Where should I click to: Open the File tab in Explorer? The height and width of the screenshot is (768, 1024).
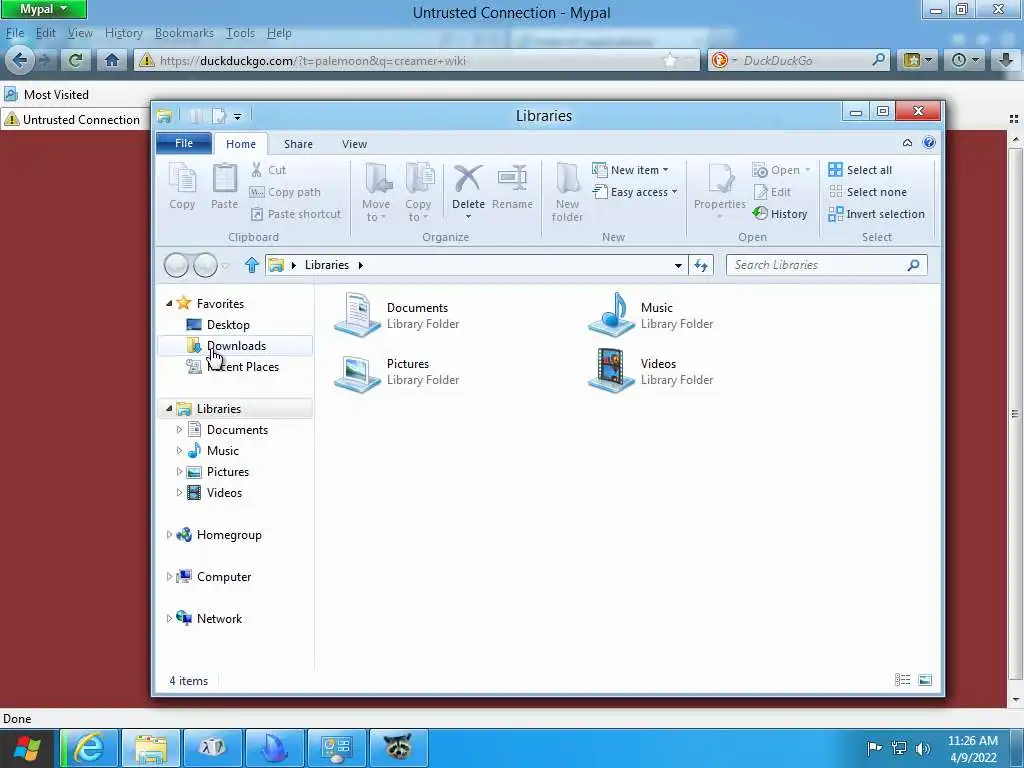(x=184, y=143)
